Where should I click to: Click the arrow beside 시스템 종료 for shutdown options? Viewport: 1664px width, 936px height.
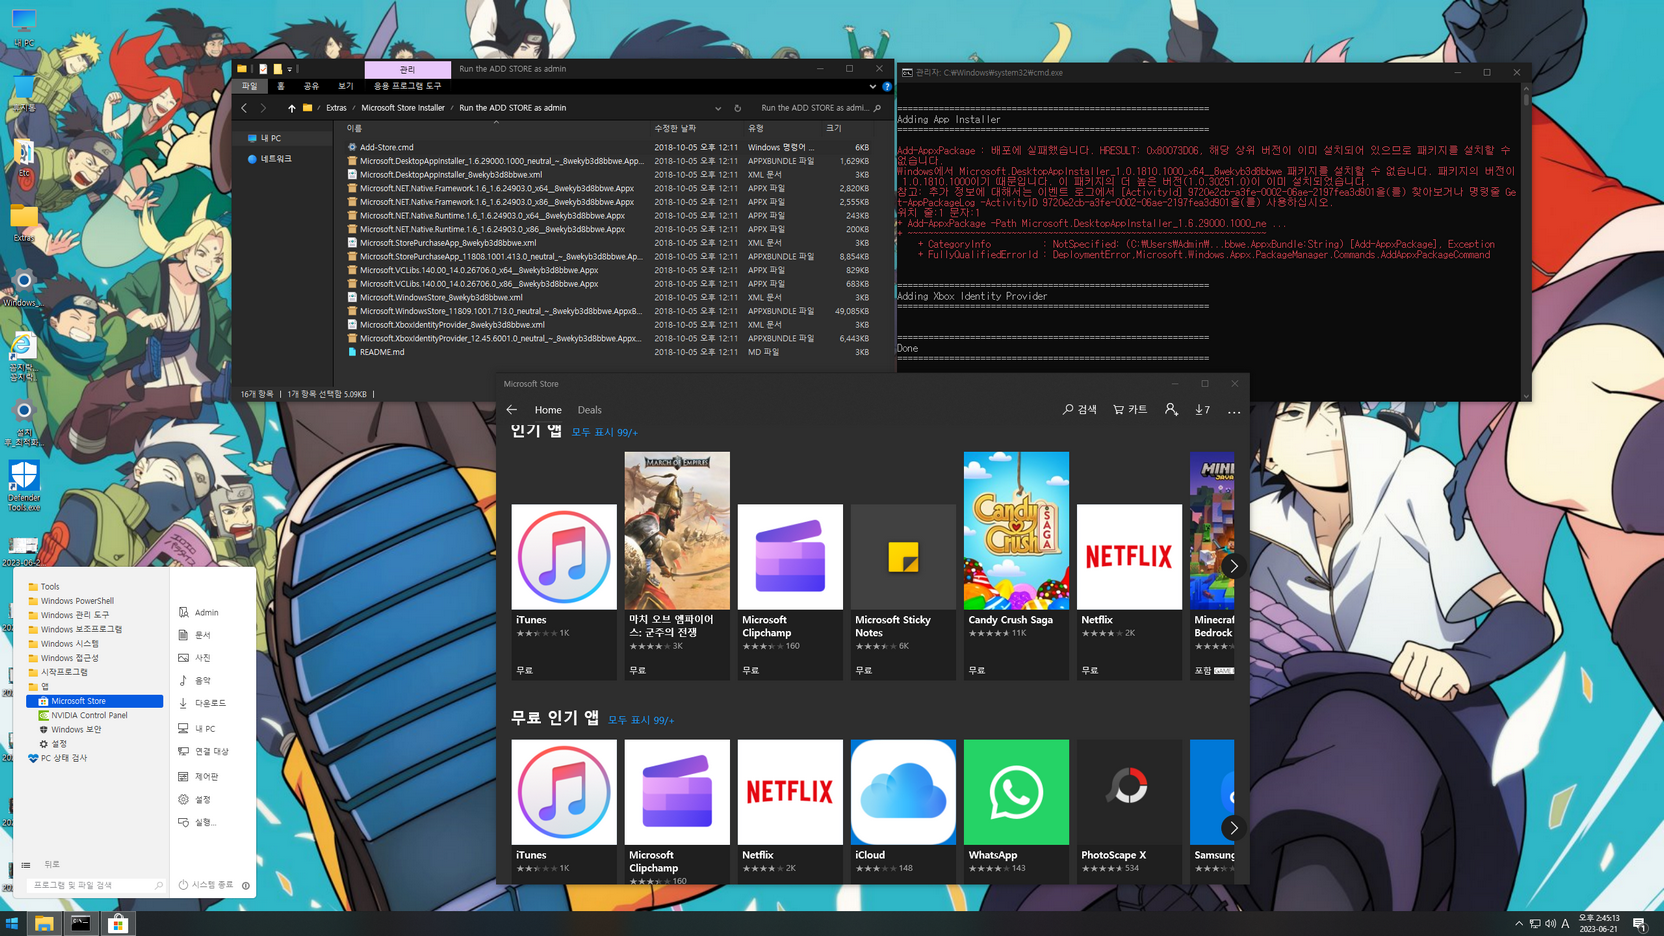tap(246, 885)
